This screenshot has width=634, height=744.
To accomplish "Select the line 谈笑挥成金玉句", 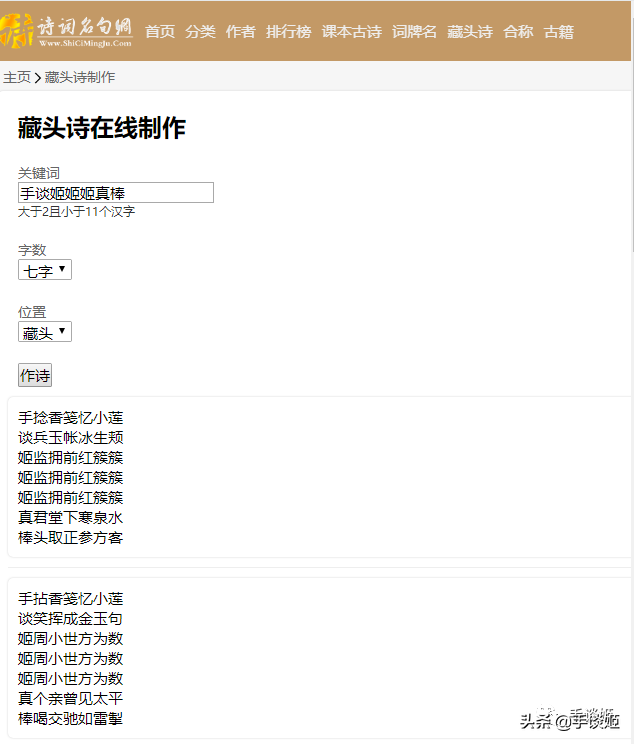I will coord(71,619).
